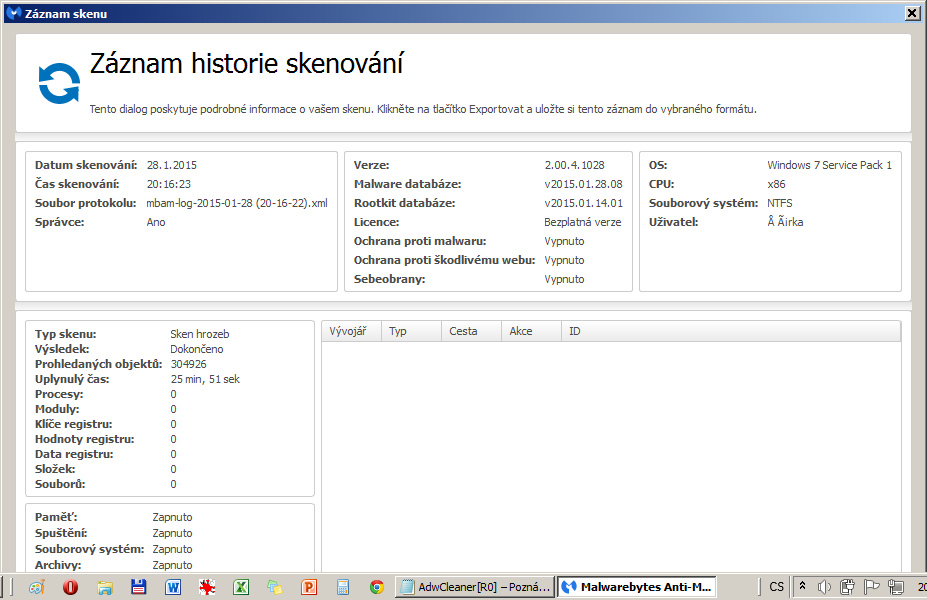The height and width of the screenshot is (600, 927).
Task: Launch Microsoft Word from the taskbar
Action: 173,587
